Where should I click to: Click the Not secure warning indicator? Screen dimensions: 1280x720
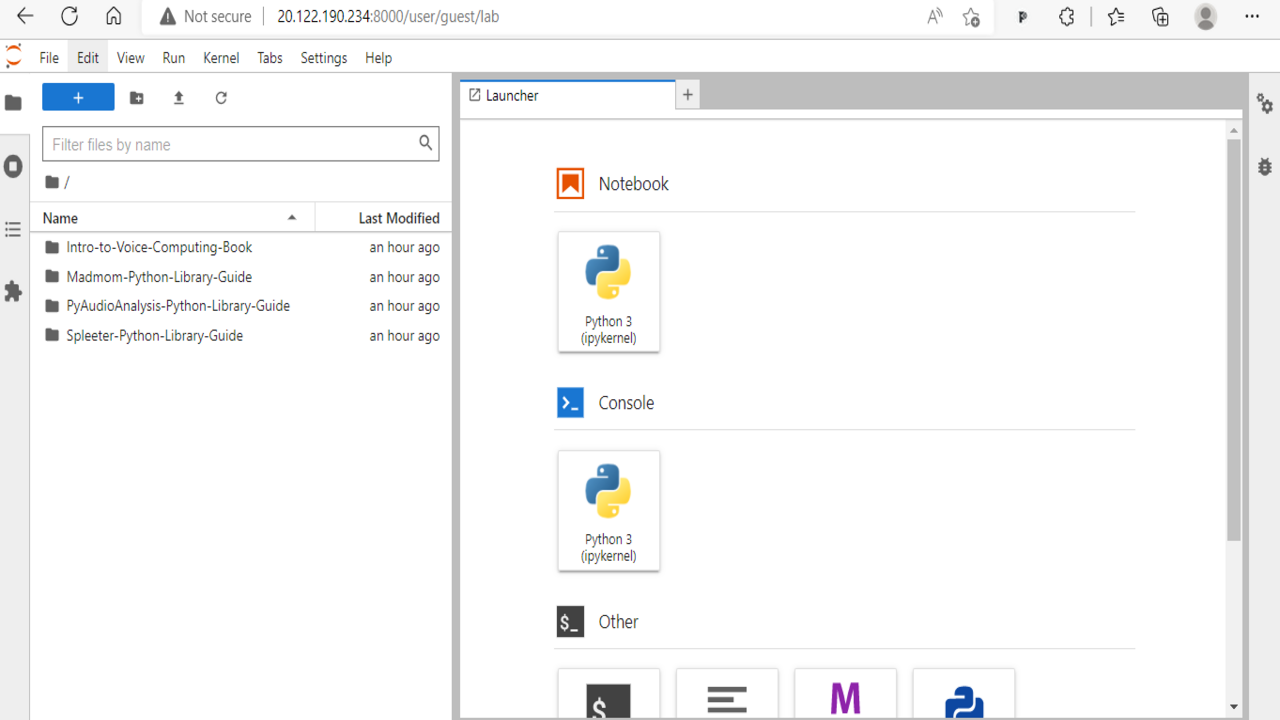click(205, 16)
